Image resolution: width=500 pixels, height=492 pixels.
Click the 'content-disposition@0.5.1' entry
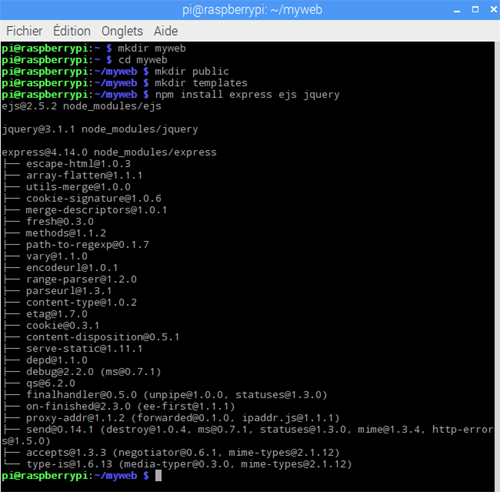pos(103,337)
